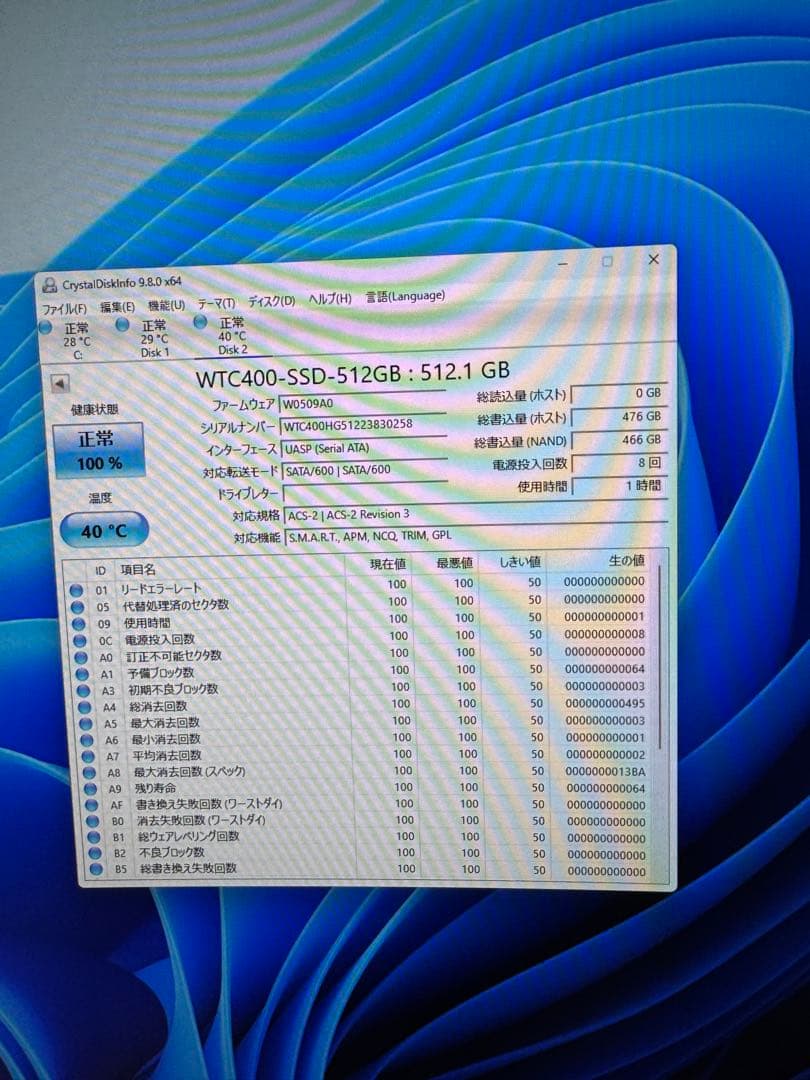Screen dimensions: 810x1080
Task: Click the CrystalDiskInfo title bar icon
Action: tap(50, 285)
